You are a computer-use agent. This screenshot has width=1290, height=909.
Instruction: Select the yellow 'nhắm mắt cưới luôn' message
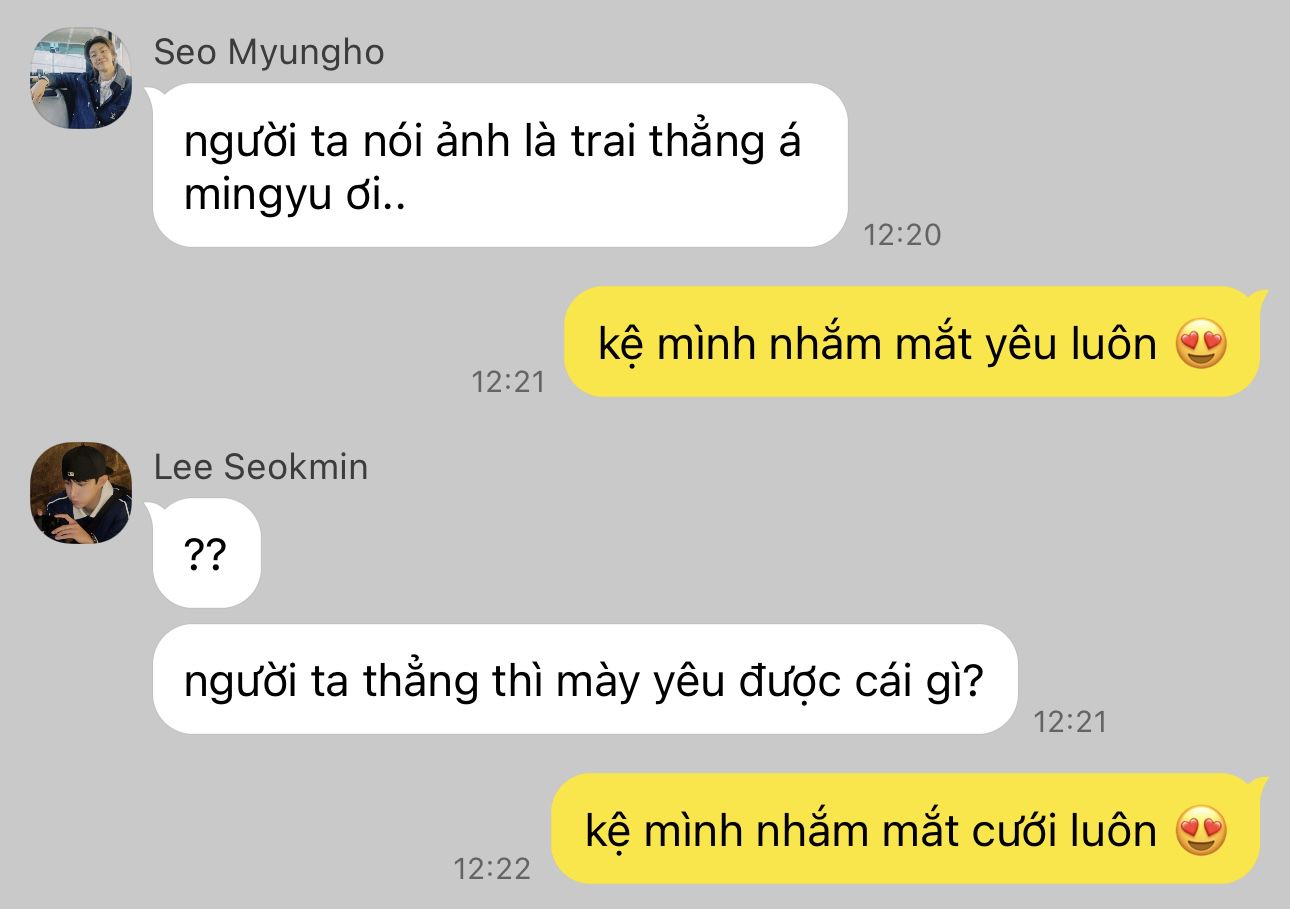[x=906, y=829]
